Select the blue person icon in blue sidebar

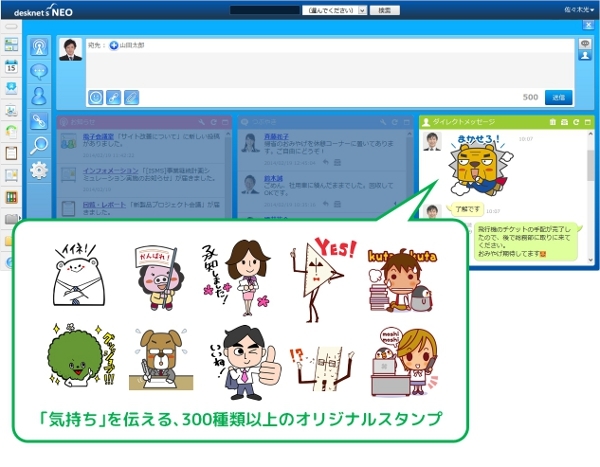click(39, 96)
